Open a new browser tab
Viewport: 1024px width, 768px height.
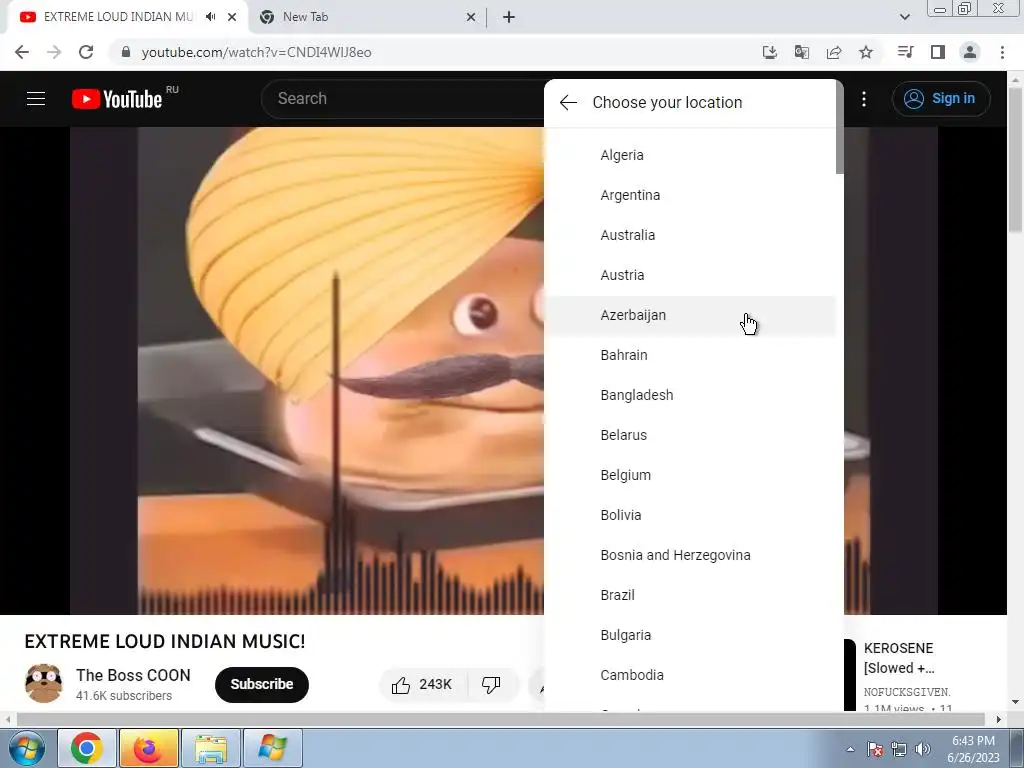509,17
